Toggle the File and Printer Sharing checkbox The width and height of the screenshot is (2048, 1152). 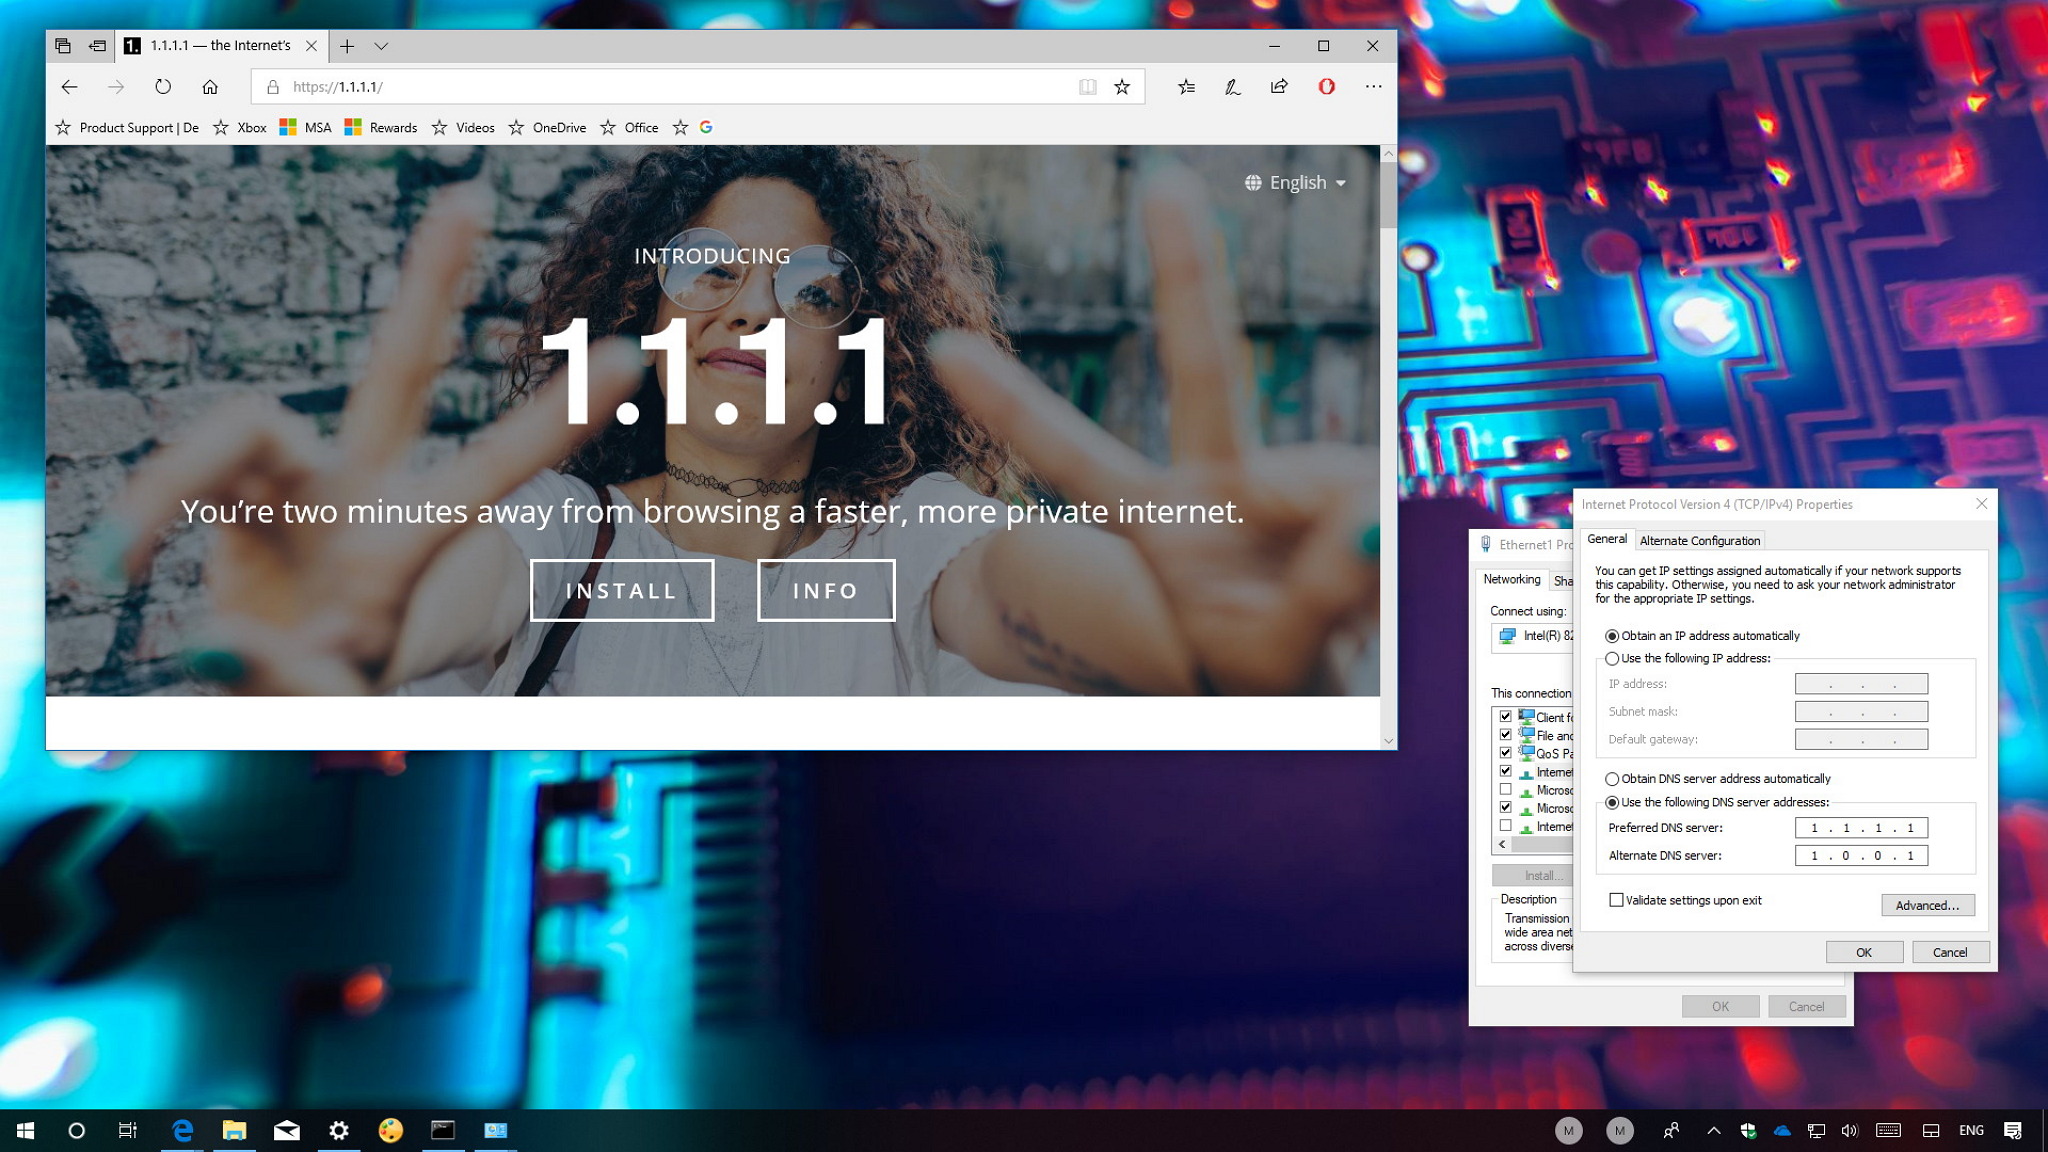[1505, 735]
